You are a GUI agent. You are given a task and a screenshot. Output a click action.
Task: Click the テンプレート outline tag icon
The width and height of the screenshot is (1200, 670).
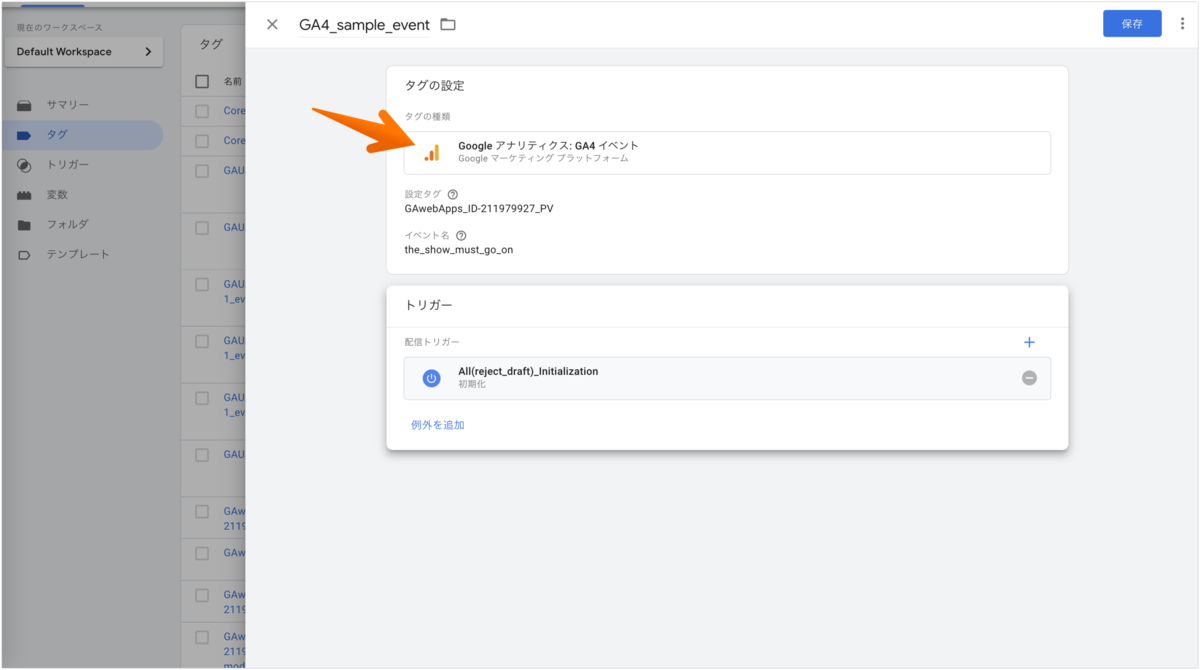pos(24,255)
